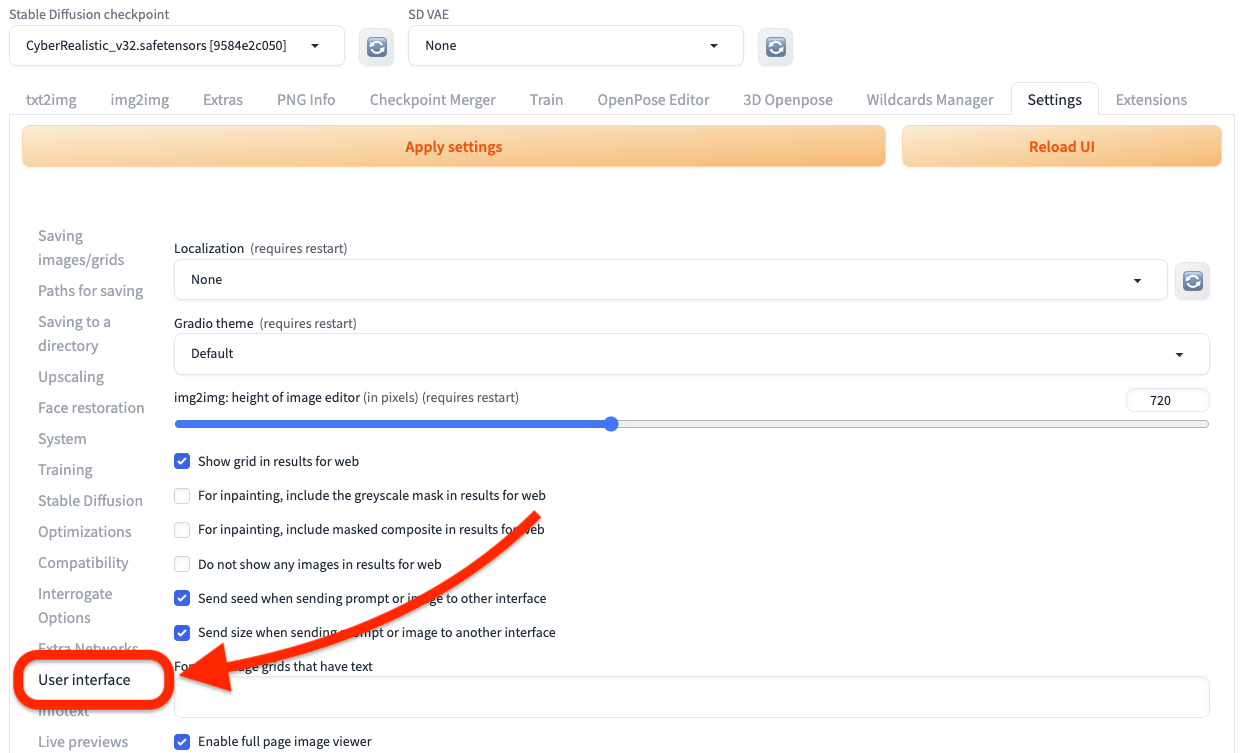Enable greyscale mask in inpainting results
The height and width of the screenshot is (753, 1251).
coord(182,496)
